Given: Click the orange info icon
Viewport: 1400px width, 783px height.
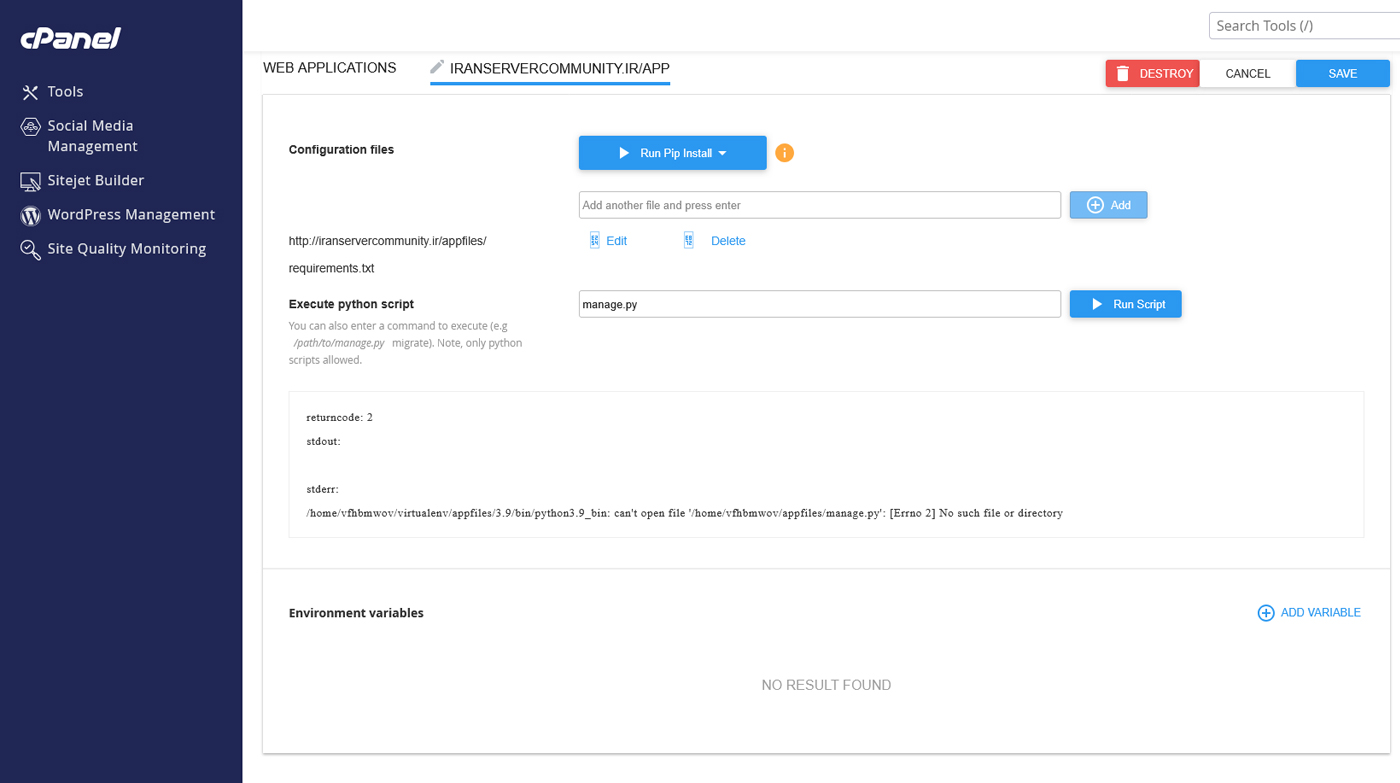Looking at the screenshot, I should [x=785, y=153].
